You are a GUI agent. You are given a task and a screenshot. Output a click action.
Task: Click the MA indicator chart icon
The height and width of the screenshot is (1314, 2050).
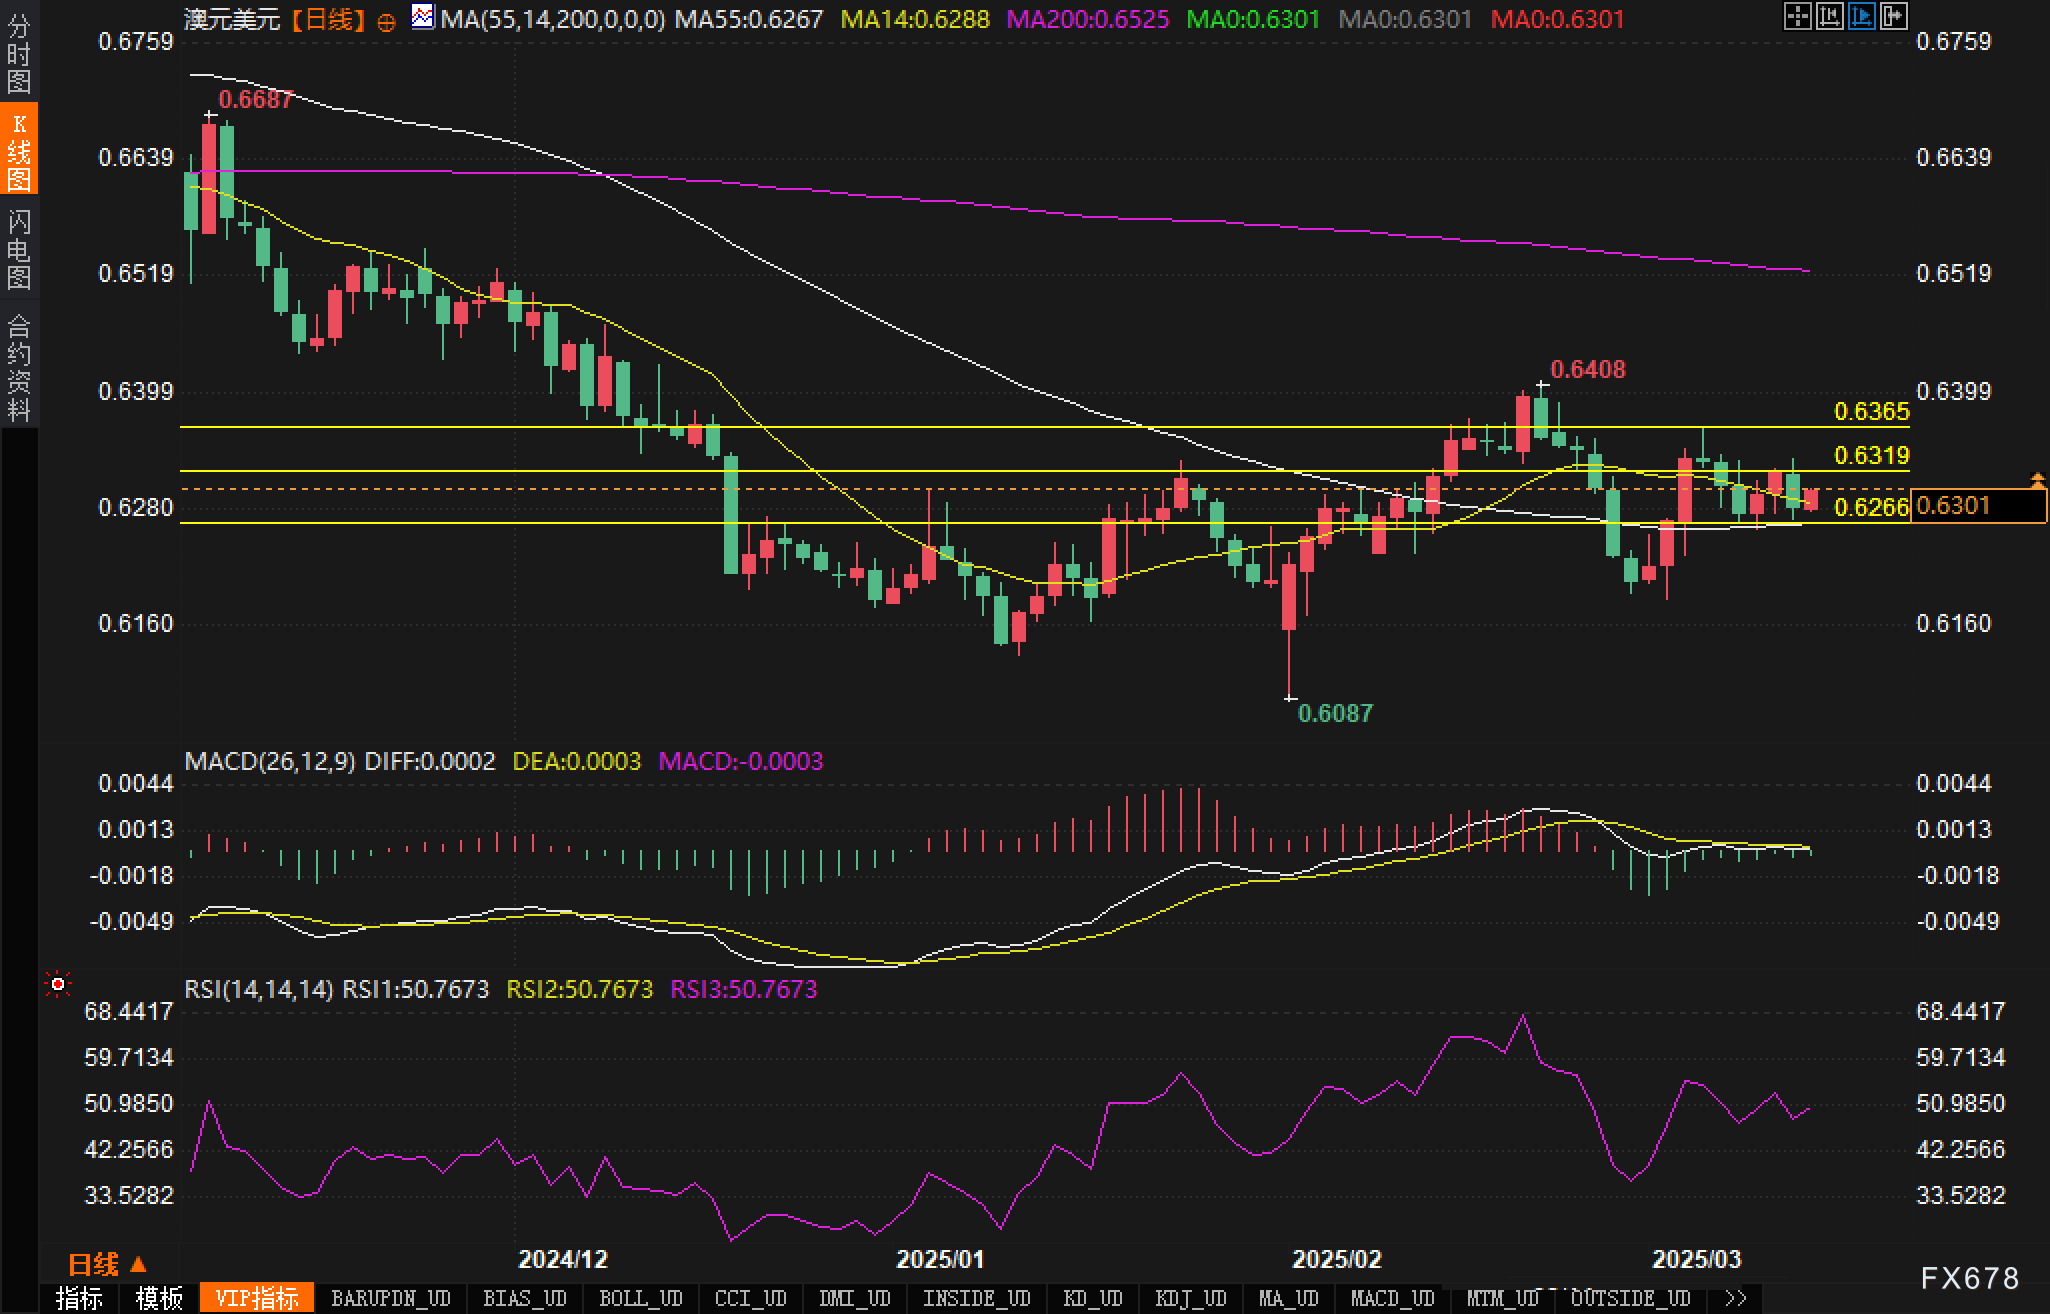click(x=423, y=17)
